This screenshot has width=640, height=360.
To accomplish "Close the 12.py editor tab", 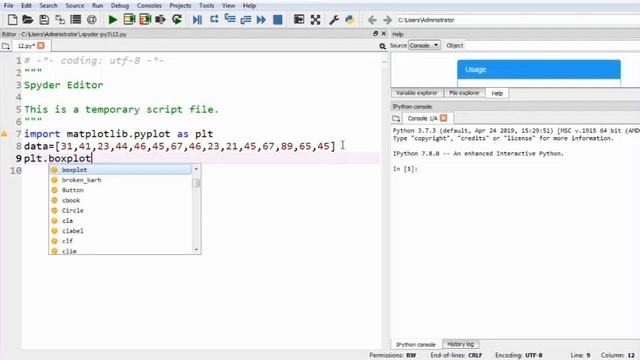I will coord(41,46).
